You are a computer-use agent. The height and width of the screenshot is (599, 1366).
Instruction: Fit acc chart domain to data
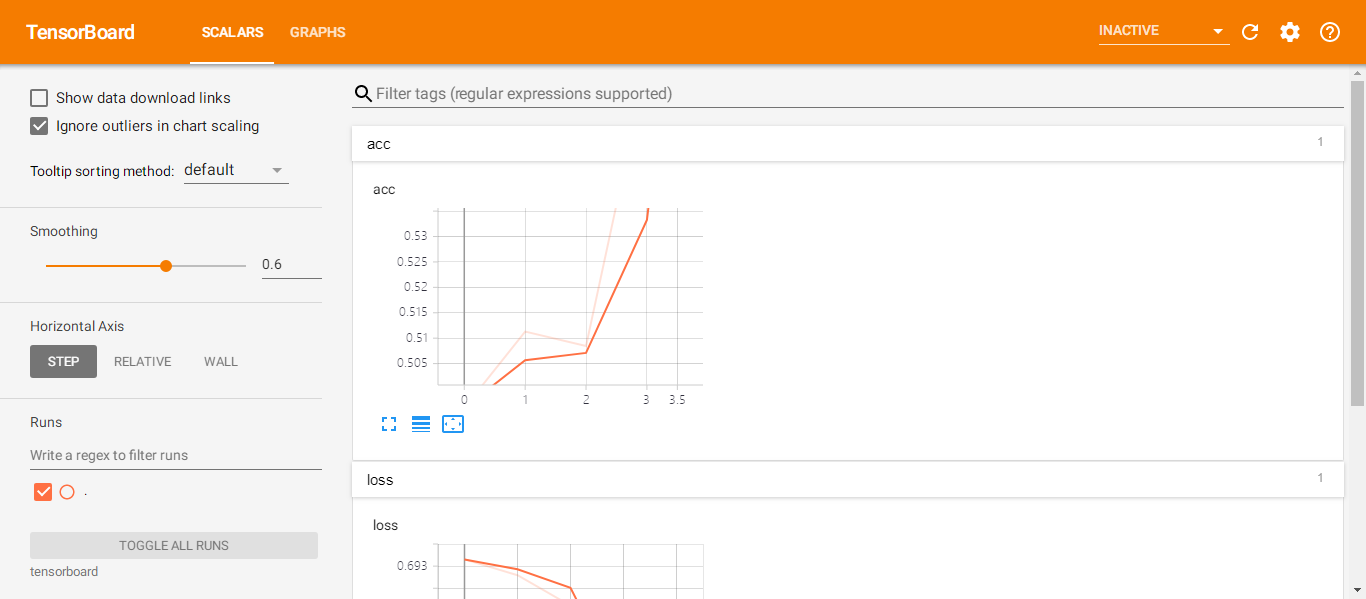(x=453, y=424)
